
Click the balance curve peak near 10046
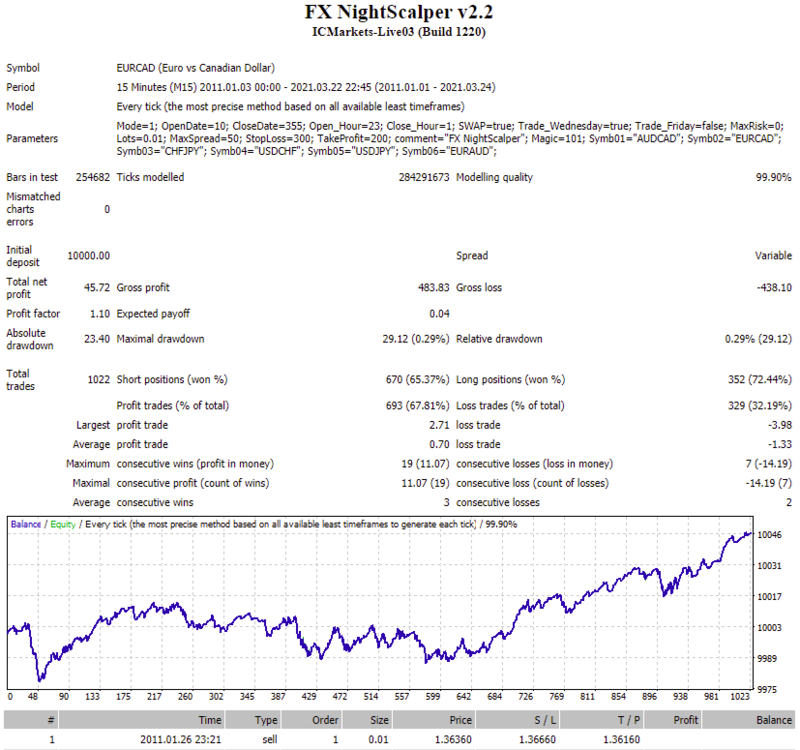pyautogui.click(x=748, y=534)
